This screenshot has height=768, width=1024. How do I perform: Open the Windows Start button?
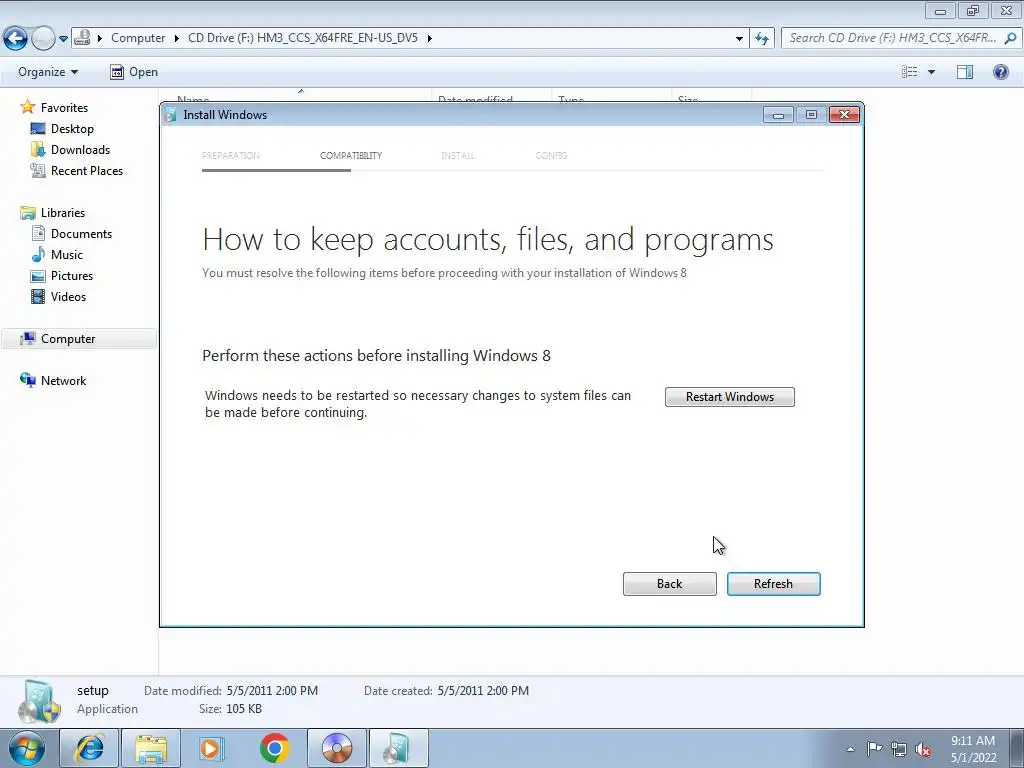(x=27, y=748)
